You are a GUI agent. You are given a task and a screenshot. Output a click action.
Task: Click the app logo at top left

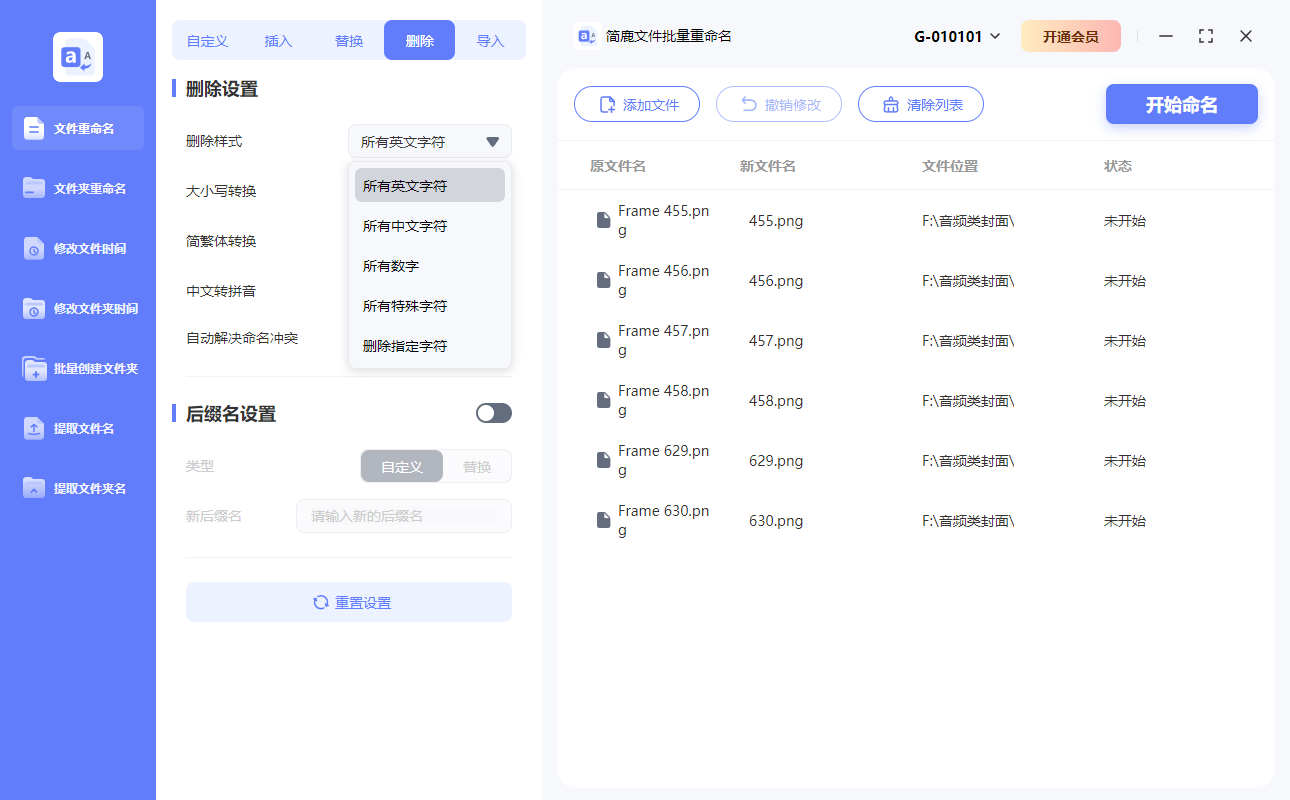77,57
